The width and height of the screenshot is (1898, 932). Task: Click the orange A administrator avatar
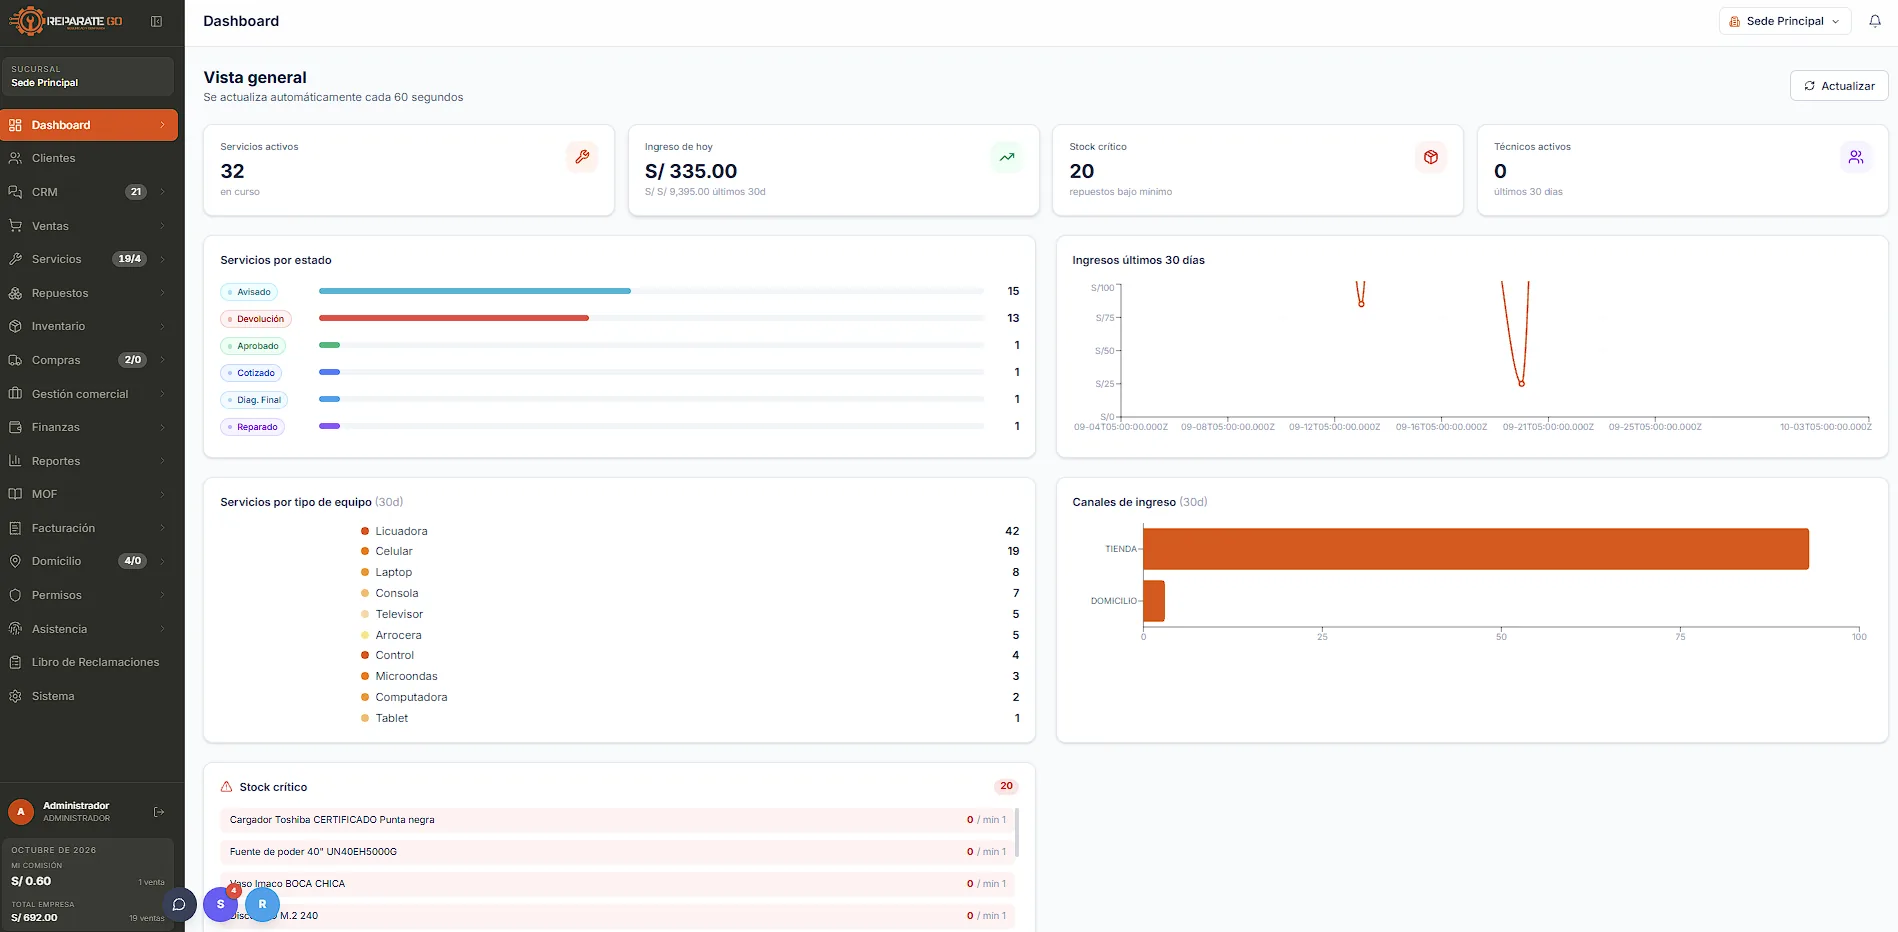click(21, 812)
